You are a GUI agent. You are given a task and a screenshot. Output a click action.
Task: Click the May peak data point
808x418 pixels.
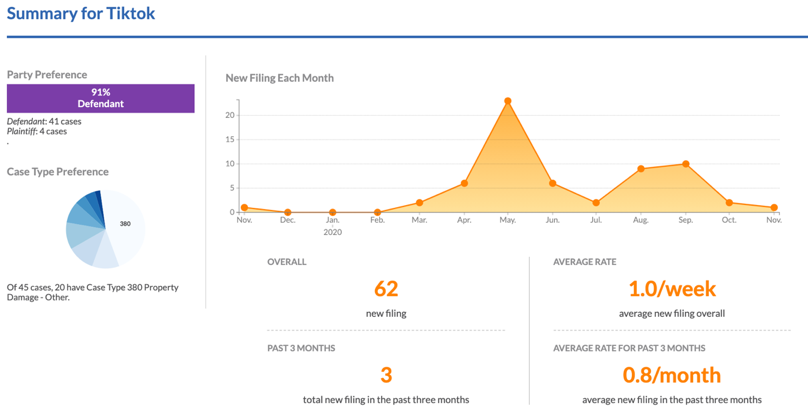click(x=508, y=101)
